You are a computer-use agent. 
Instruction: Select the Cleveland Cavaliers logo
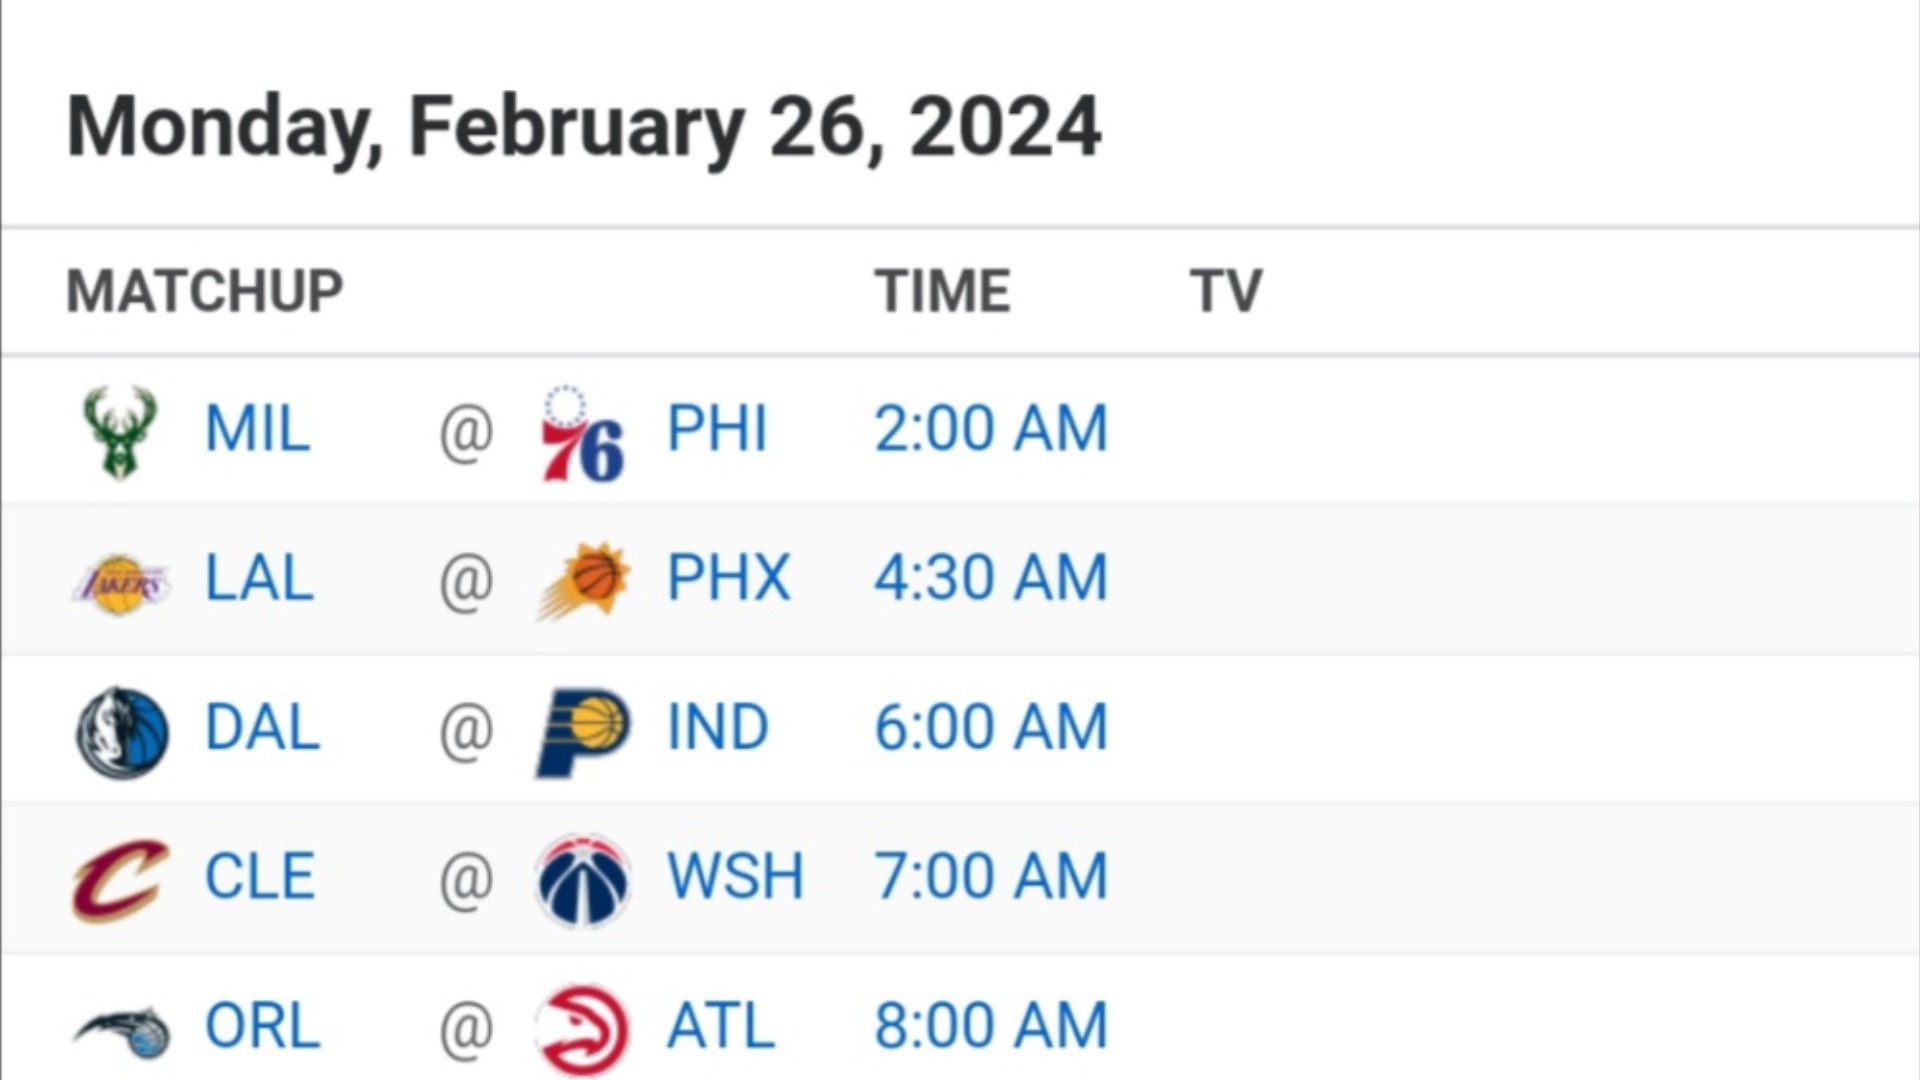(121, 880)
